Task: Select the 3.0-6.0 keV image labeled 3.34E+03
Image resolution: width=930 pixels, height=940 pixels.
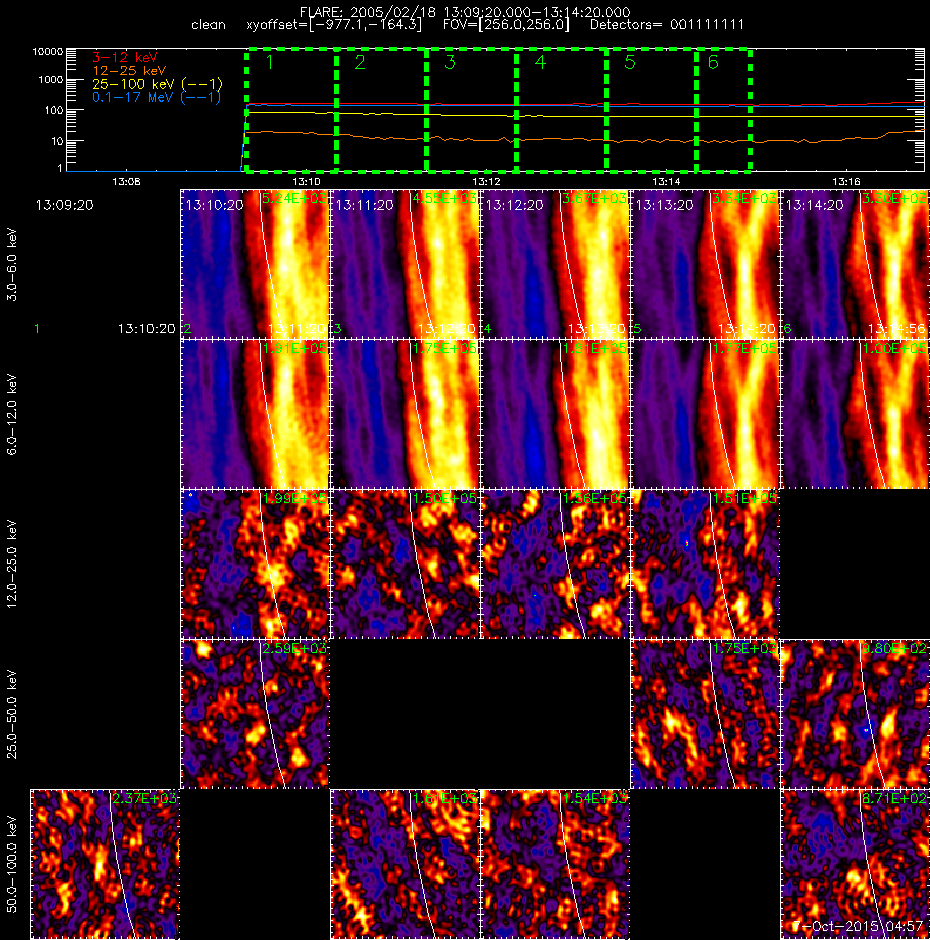Action: pyautogui.click(x=705, y=264)
